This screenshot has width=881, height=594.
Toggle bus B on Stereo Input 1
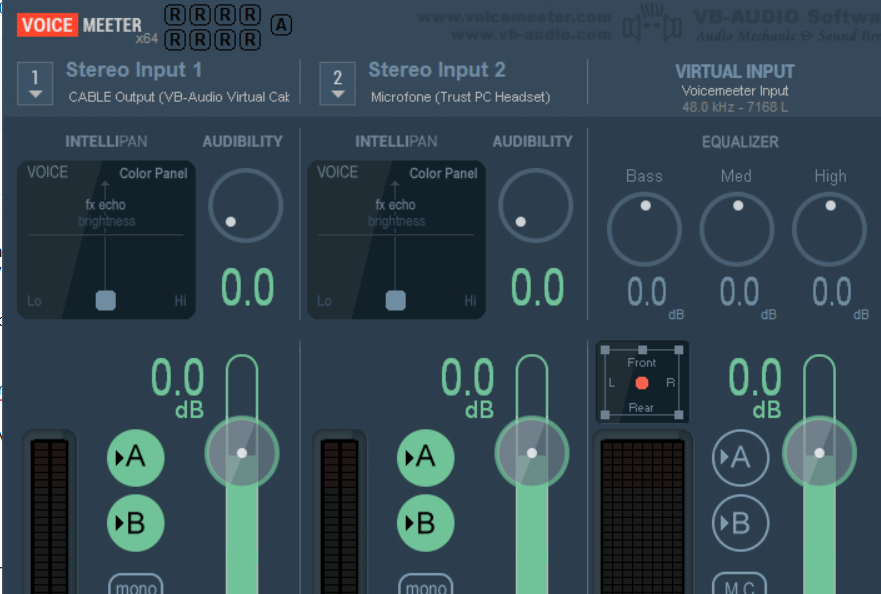pyautogui.click(x=135, y=523)
